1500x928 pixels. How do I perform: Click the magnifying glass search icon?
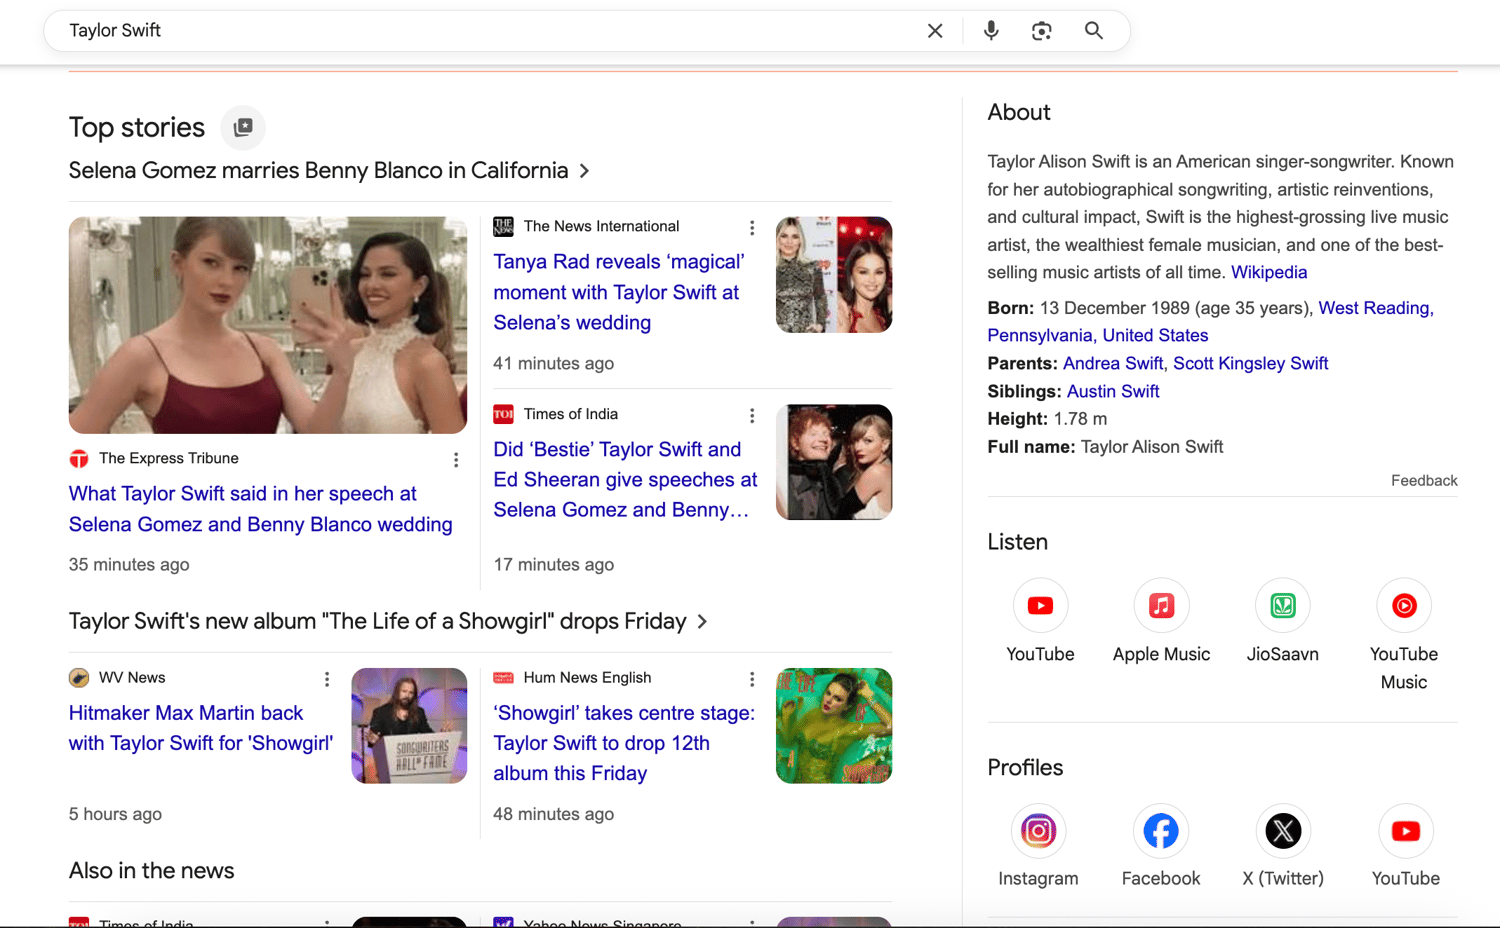click(1094, 31)
